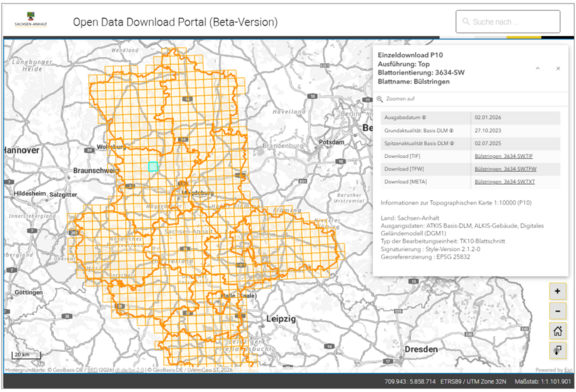
Task: Download the Bülstringen 3634-SW TIF file
Action: [x=504, y=156]
